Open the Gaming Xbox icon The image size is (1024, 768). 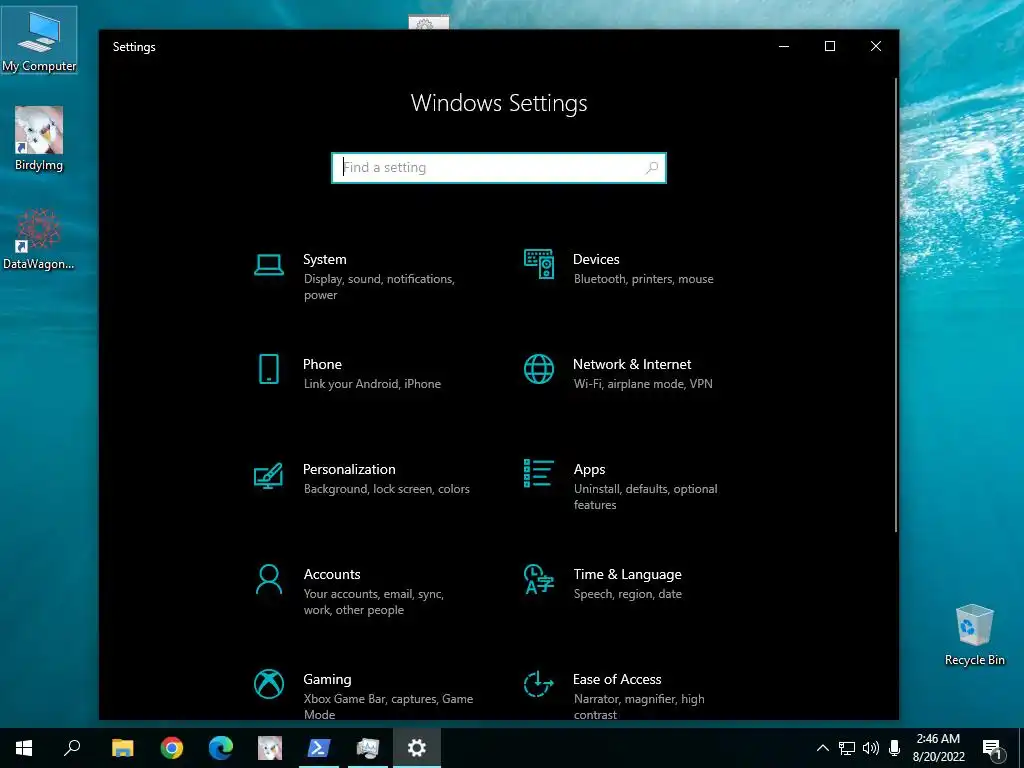coord(268,684)
